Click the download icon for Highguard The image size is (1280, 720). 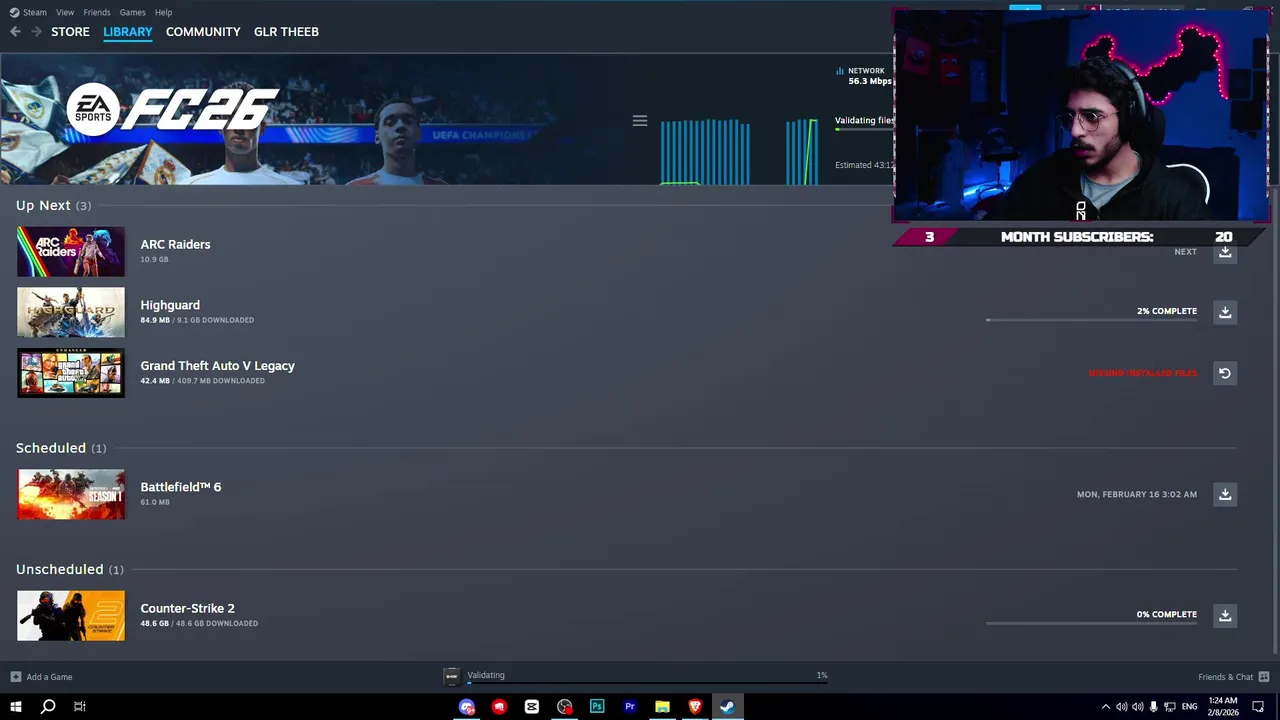pos(1225,312)
